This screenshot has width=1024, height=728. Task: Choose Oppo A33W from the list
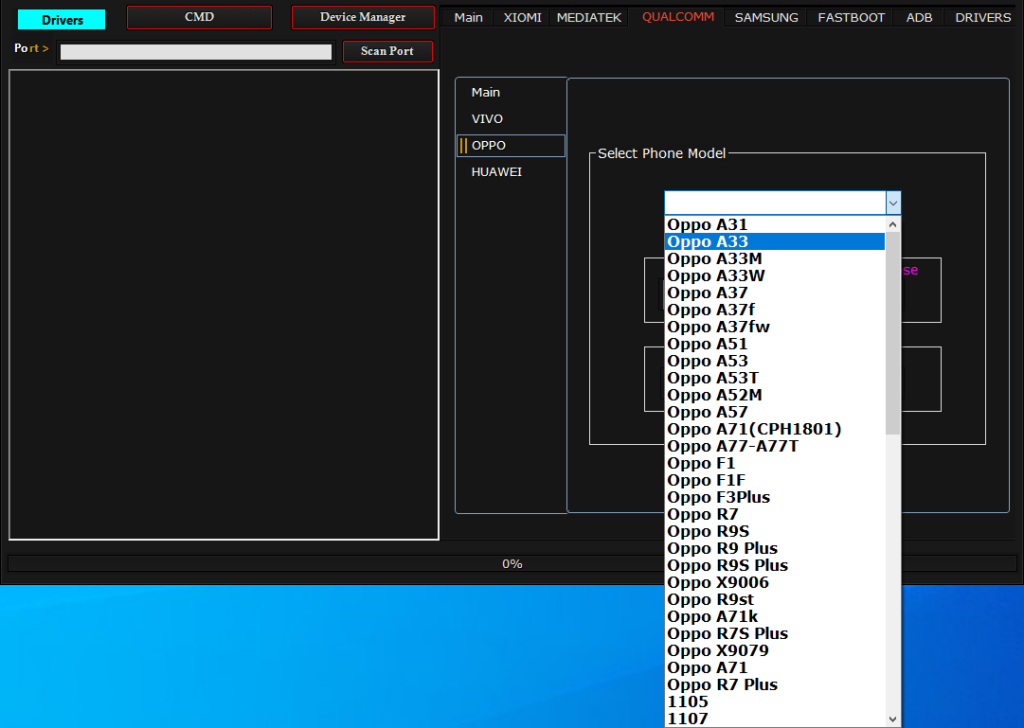[x=775, y=276]
